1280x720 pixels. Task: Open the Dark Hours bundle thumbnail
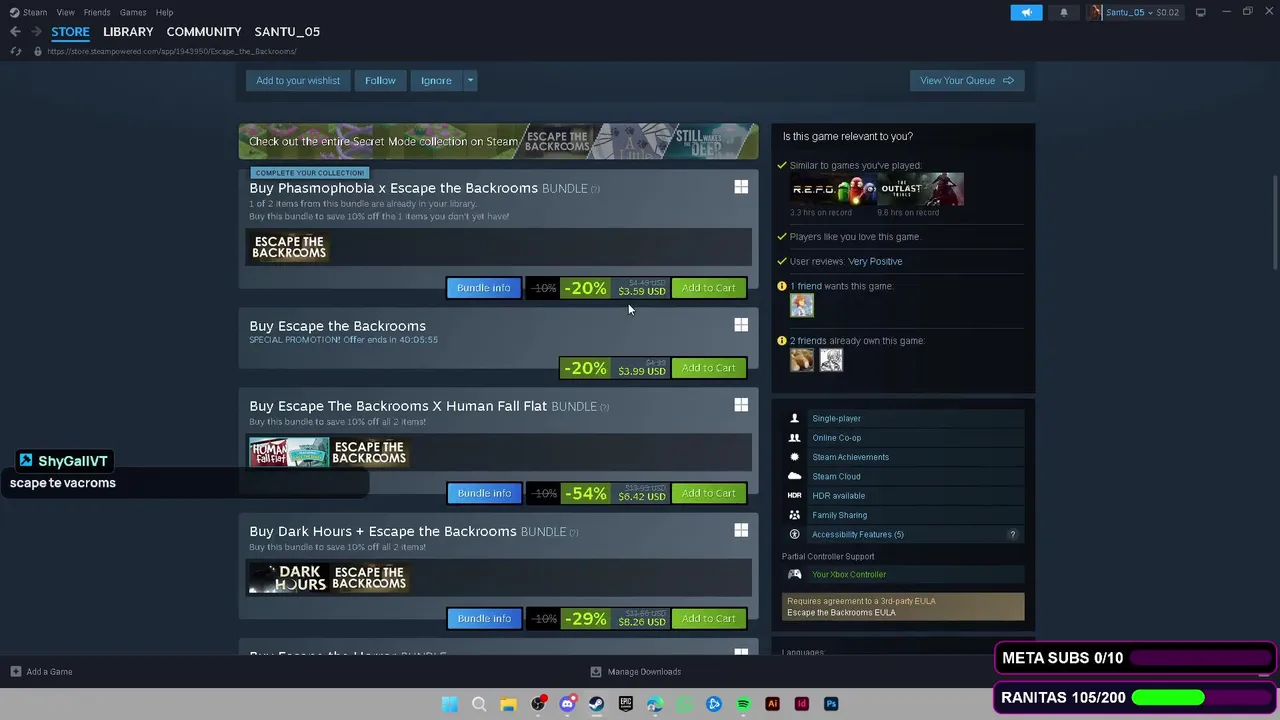point(289,578)
